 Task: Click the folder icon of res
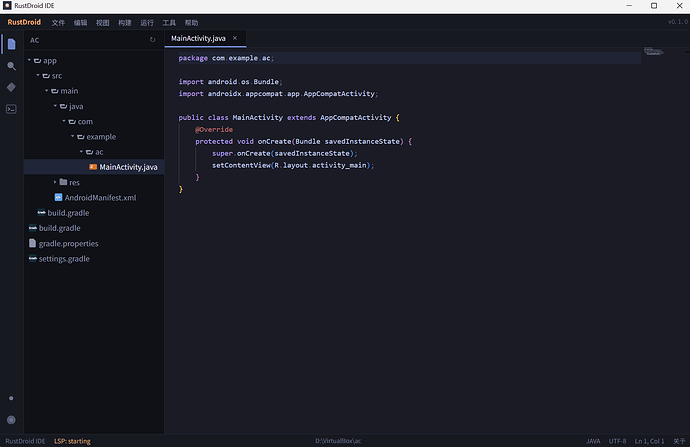click(63, 182)
